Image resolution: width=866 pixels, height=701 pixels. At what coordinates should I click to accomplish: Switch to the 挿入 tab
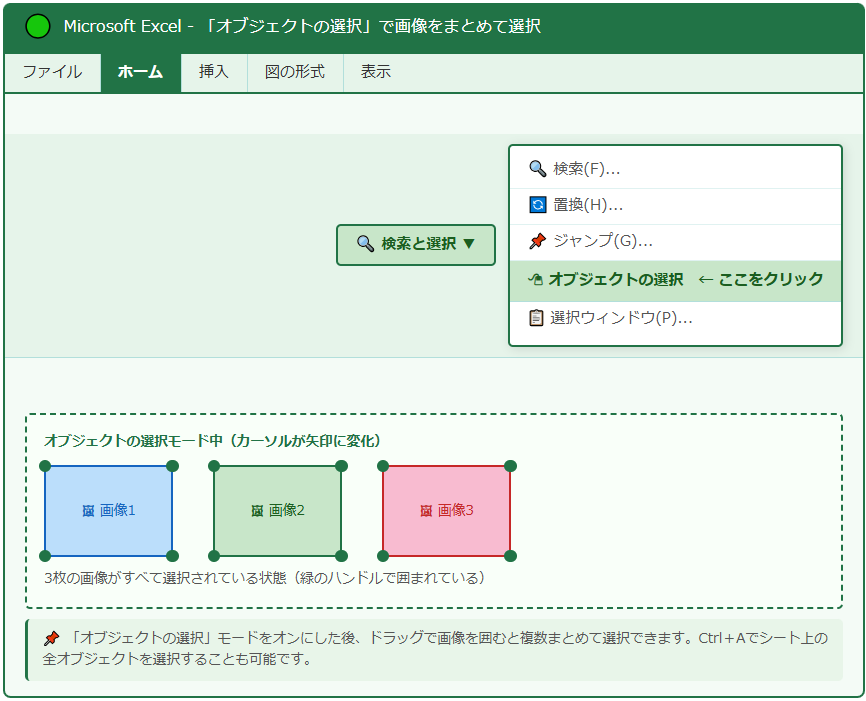click(x=214, y=72)
